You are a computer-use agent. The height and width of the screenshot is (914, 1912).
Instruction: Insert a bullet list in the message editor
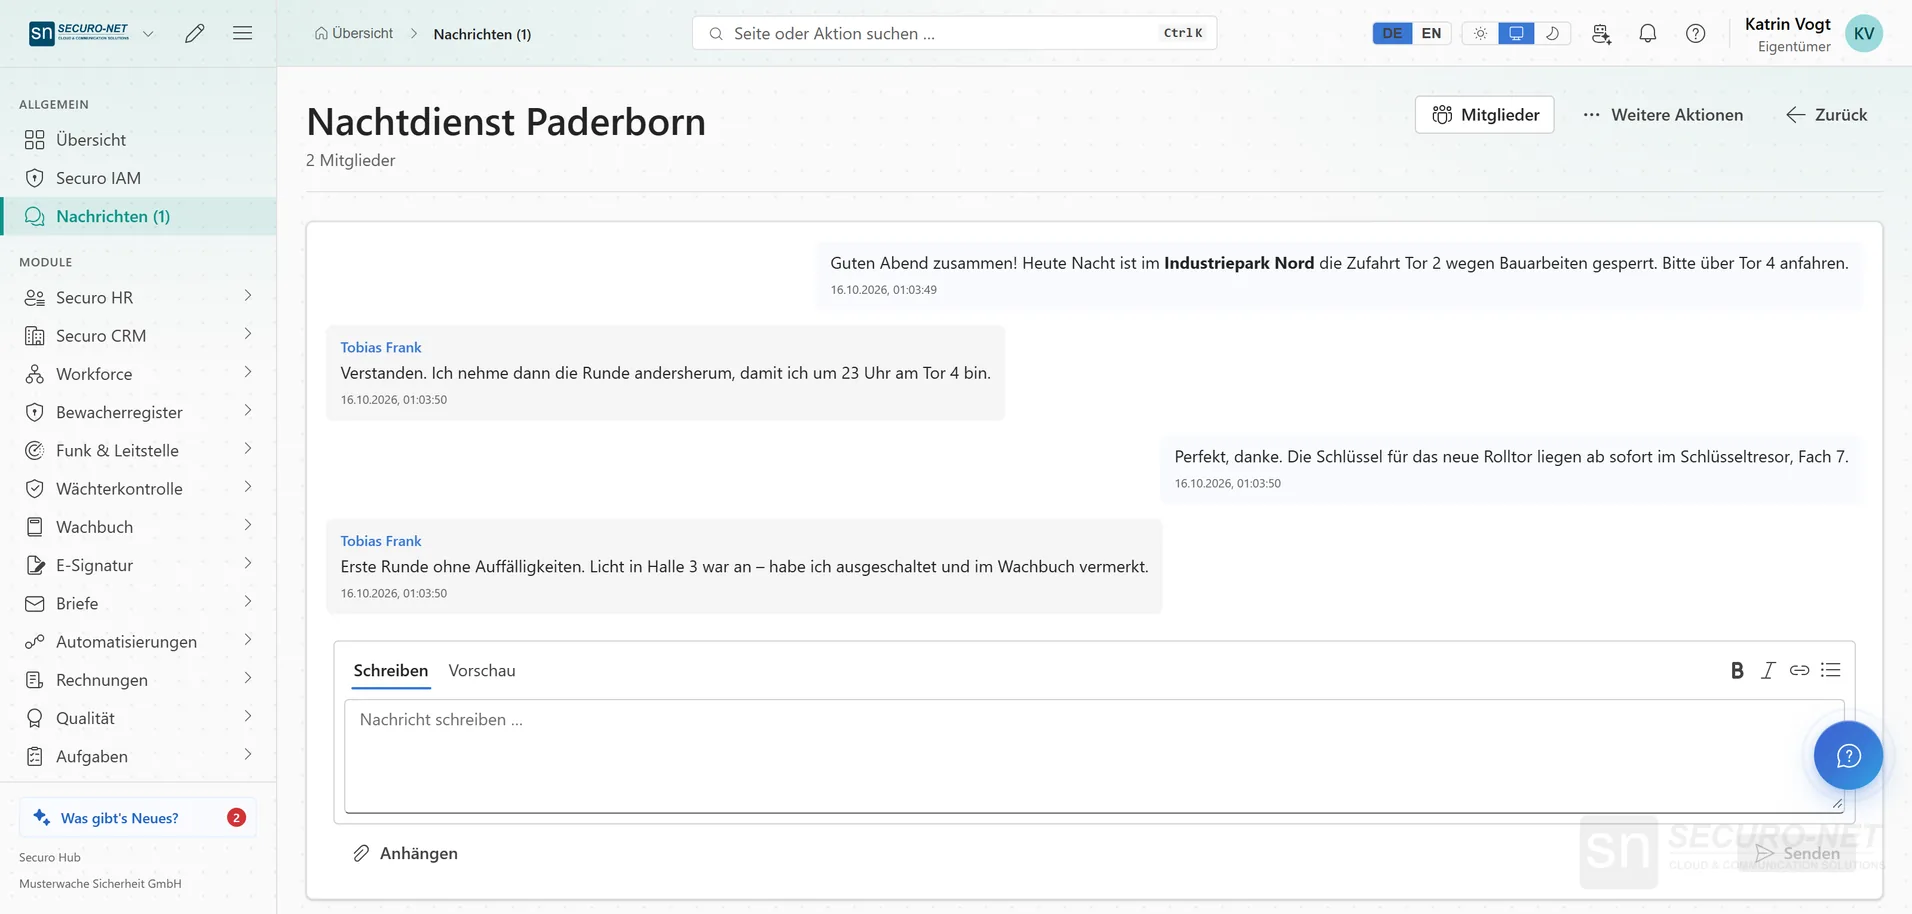(1831, 670)
